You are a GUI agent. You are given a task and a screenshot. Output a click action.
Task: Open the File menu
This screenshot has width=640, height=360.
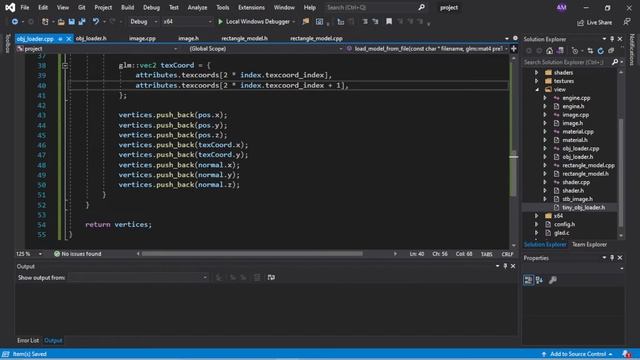(25, 7)
